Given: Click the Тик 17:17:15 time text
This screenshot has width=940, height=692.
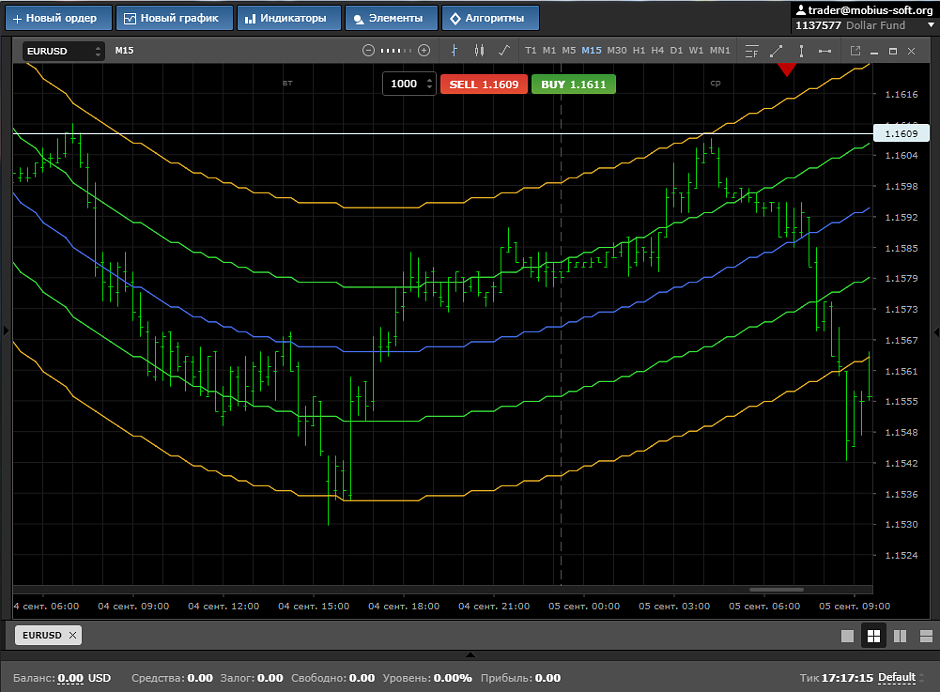Looking at the screenshot, I should pyautogui.click(x=836, y=678).
